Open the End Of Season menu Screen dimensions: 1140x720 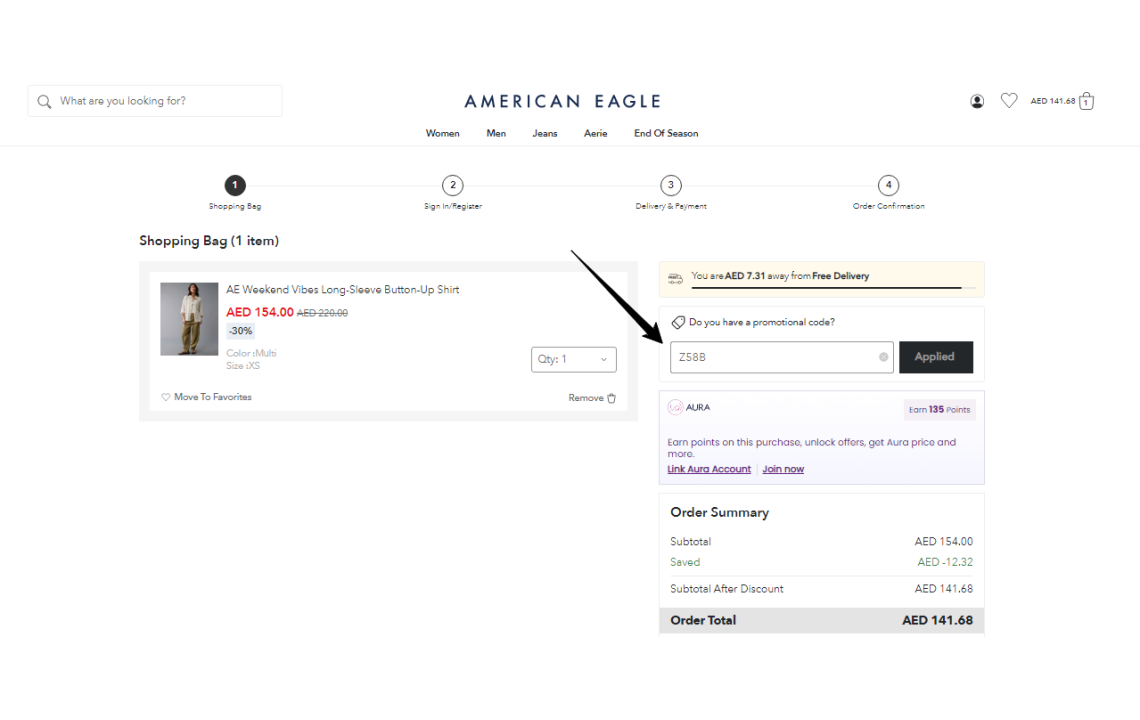[666, 133]
